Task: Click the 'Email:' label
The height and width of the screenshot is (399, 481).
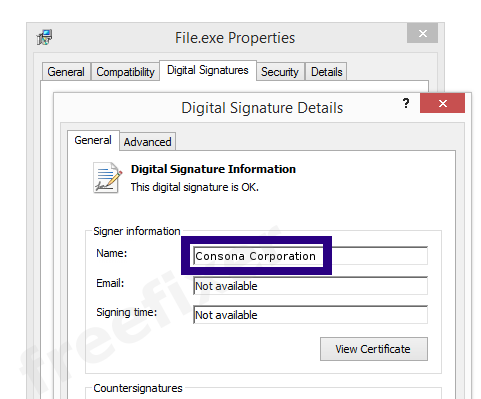Action: tap(110, 283)
